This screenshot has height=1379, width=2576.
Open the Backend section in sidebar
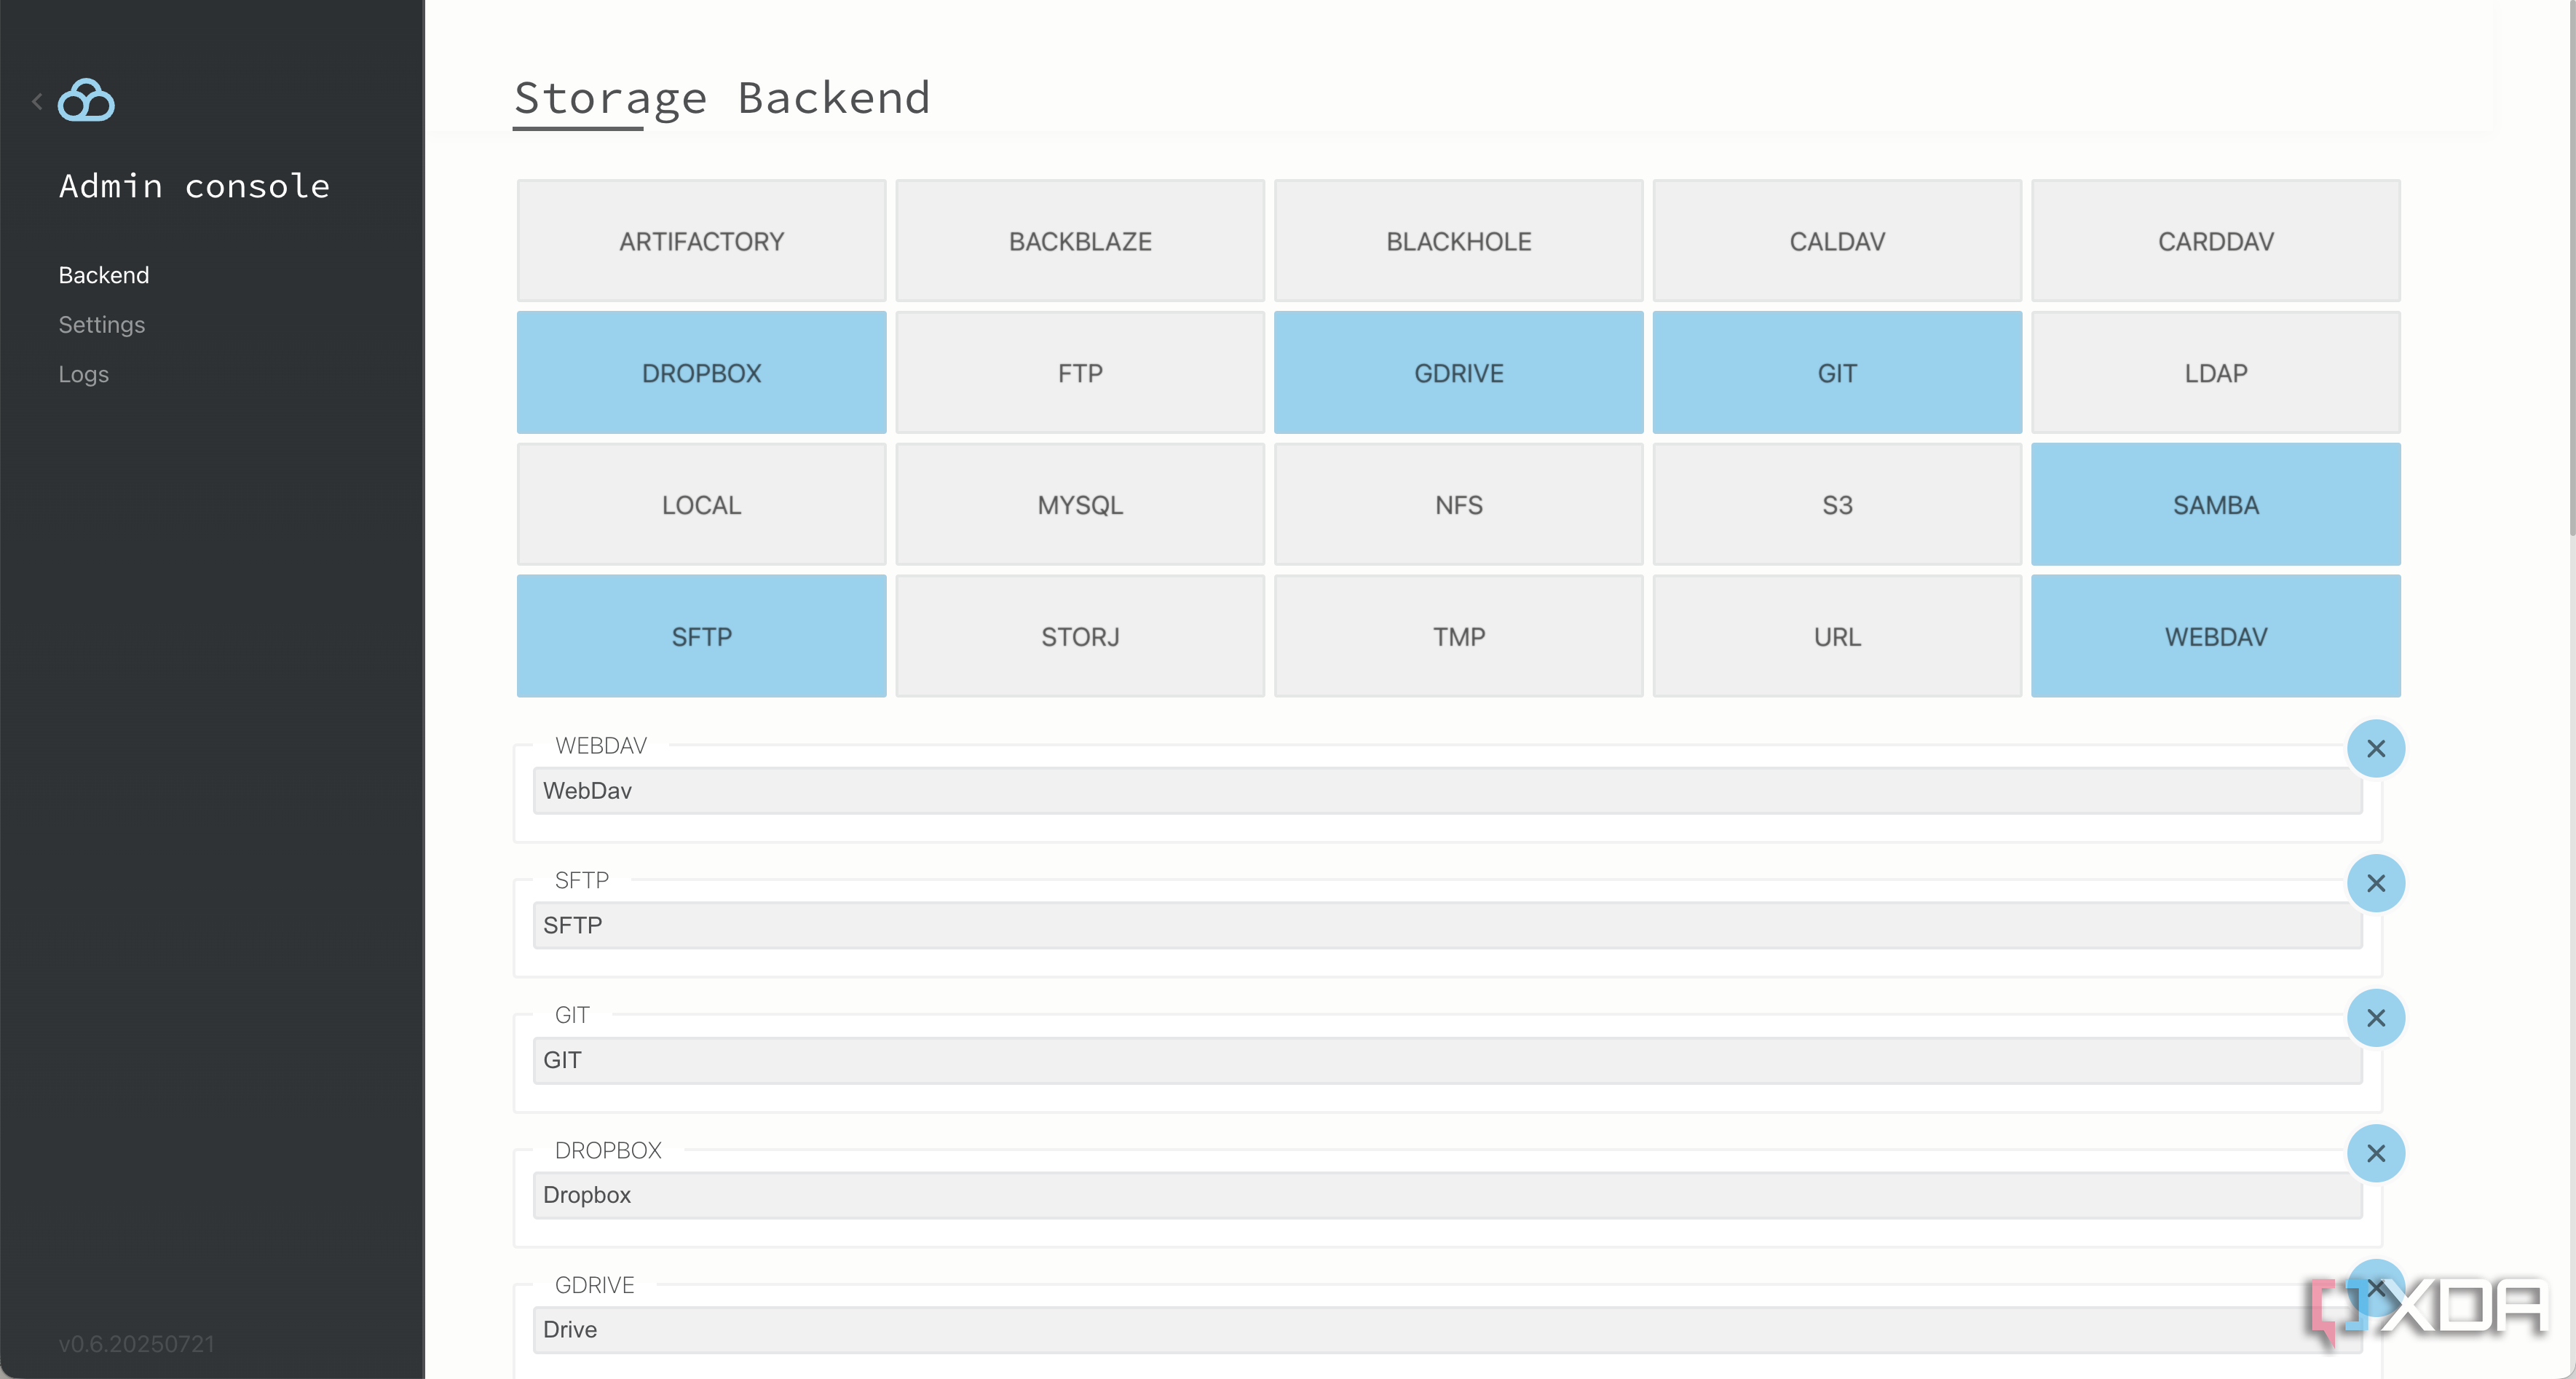tap(104, 275)
